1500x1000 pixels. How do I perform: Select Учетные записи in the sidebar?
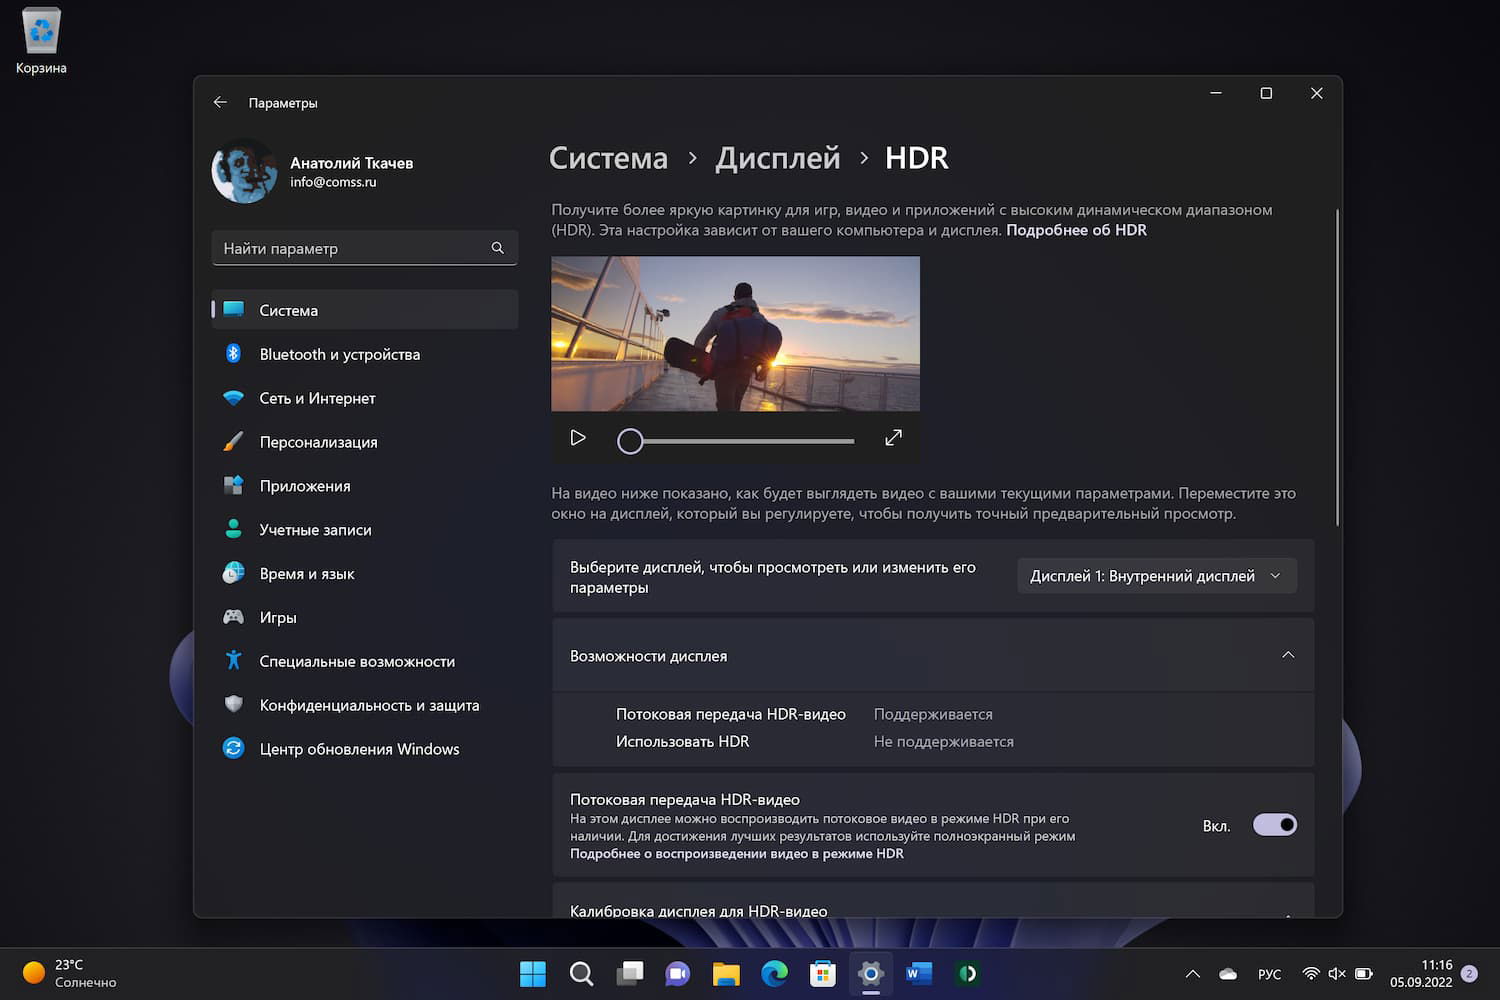coord(365,530)
